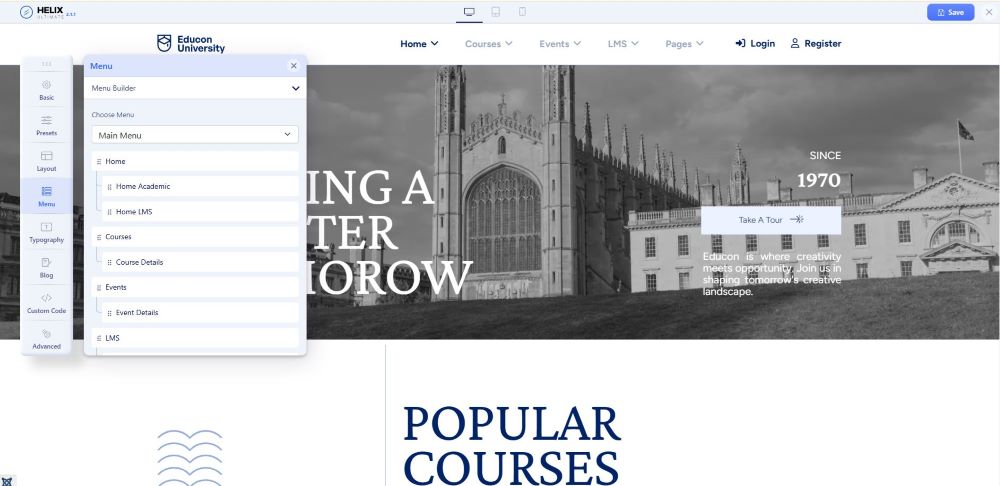The image size is (1000, 486).
Task: Open the Basic settings panel
Action: tap(47, 90)
